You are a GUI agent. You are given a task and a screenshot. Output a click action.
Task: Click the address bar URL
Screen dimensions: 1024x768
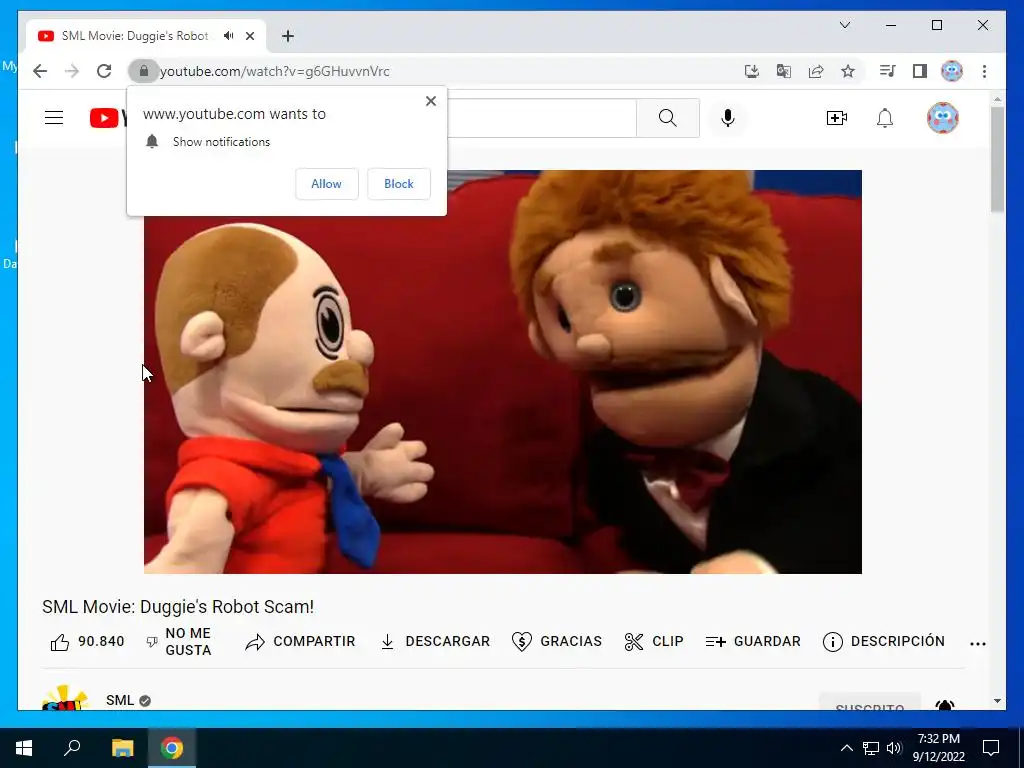(274, 71)
